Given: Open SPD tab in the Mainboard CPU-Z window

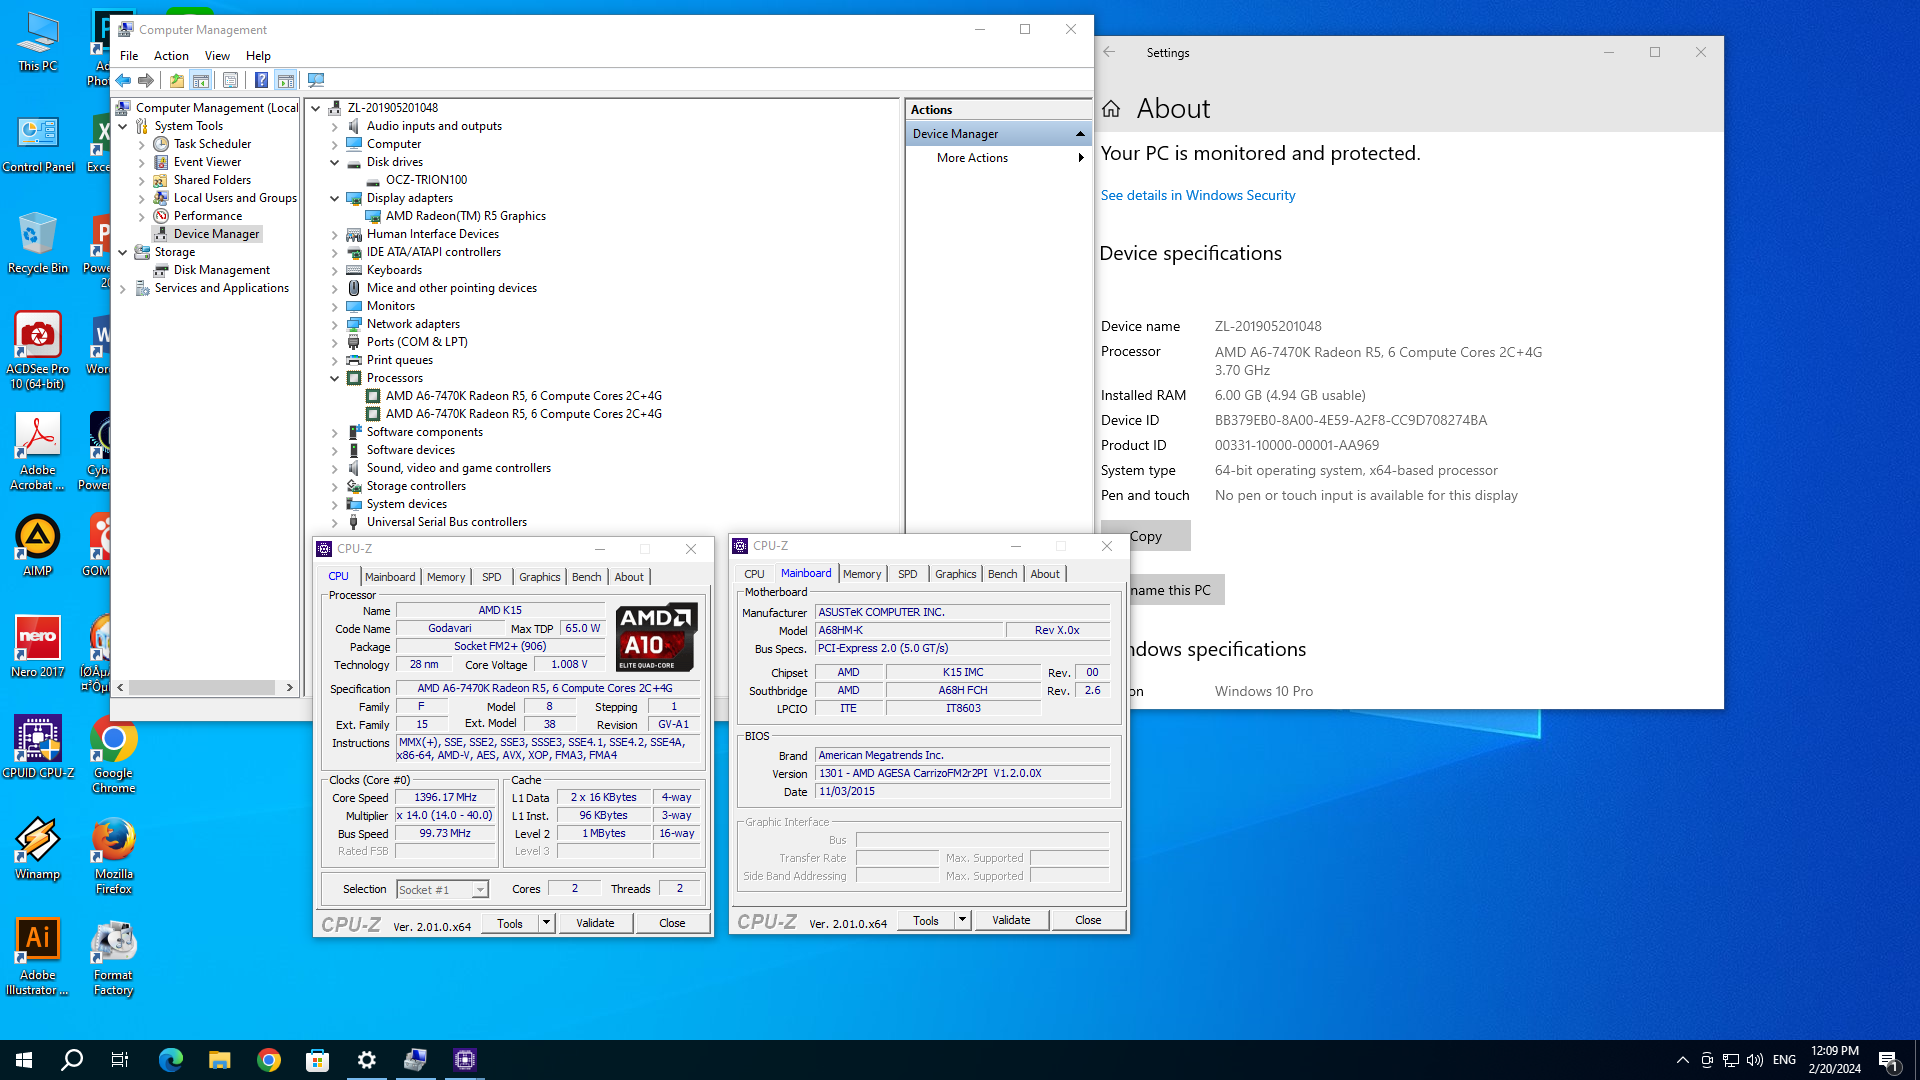Looking at the screenshot, I should [908, 574].
